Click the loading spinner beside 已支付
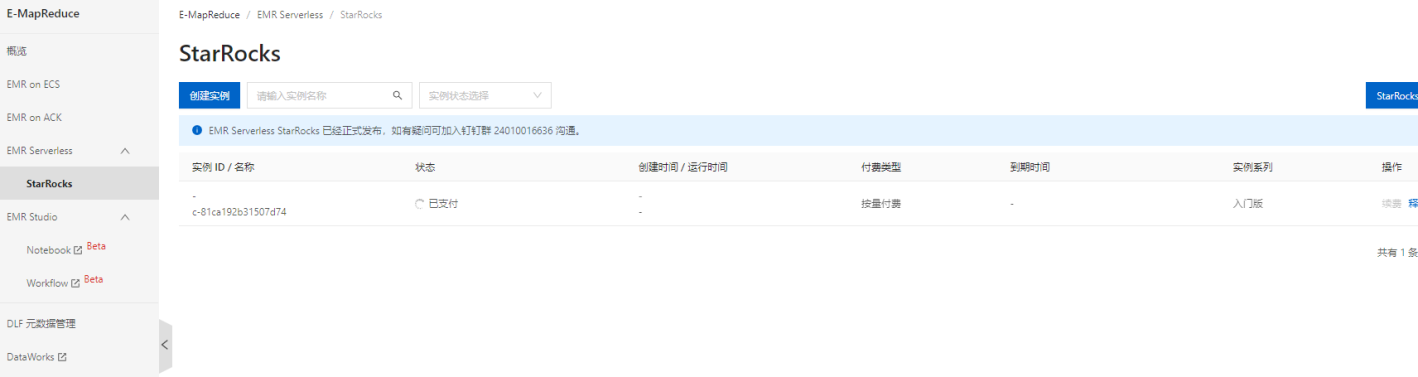 click(x=420, y=204)
